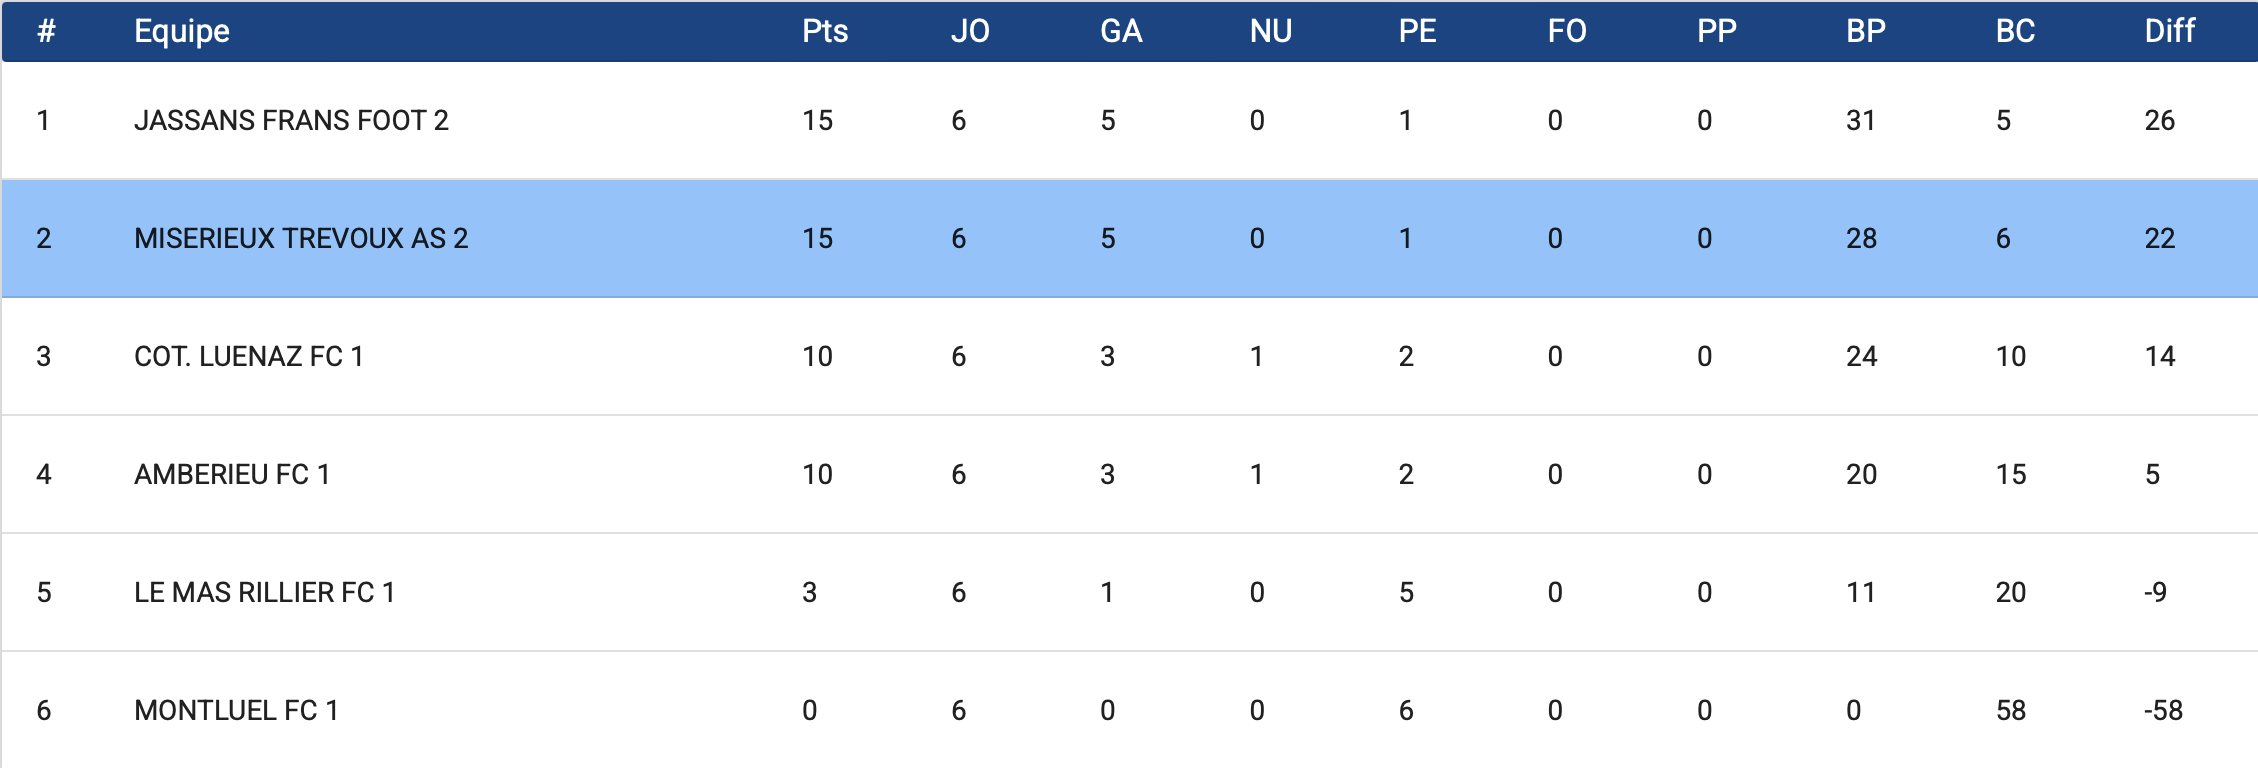This screenshot has width=2258, height=768.
Task: Open the COT. LUENAZ FC 1 team
Action: pyautogui.click(x=248, y=357)
